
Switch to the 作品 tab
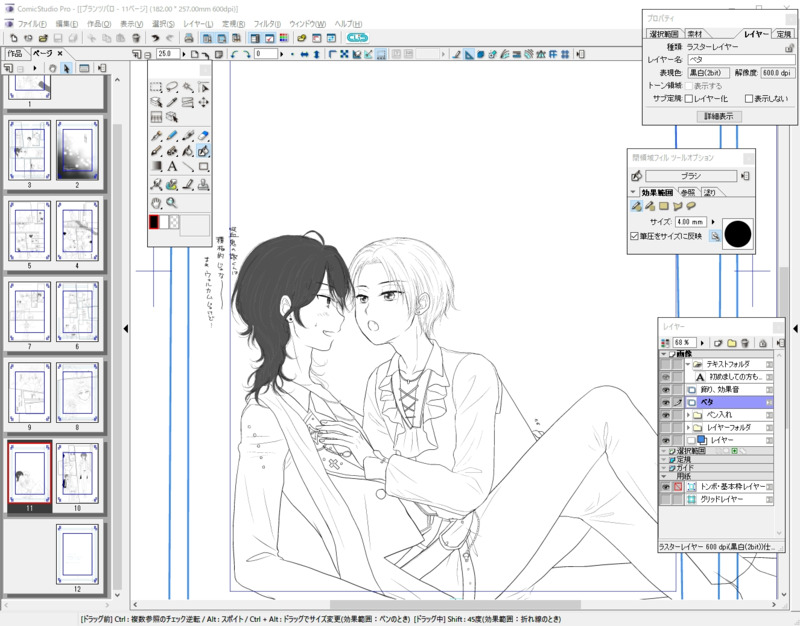coord(14,54)
